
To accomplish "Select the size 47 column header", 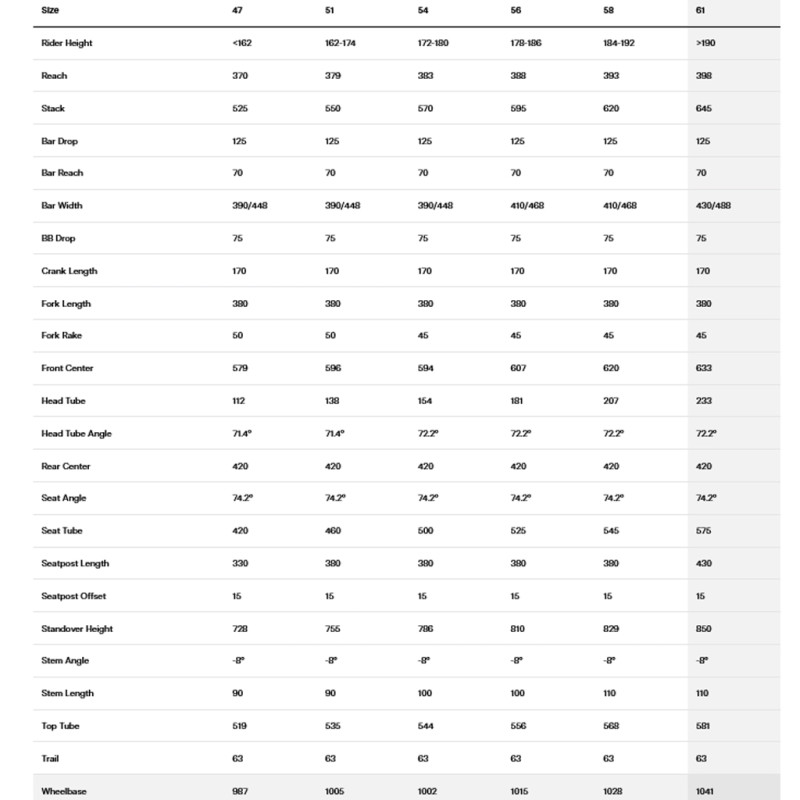I will coord(235,8).
